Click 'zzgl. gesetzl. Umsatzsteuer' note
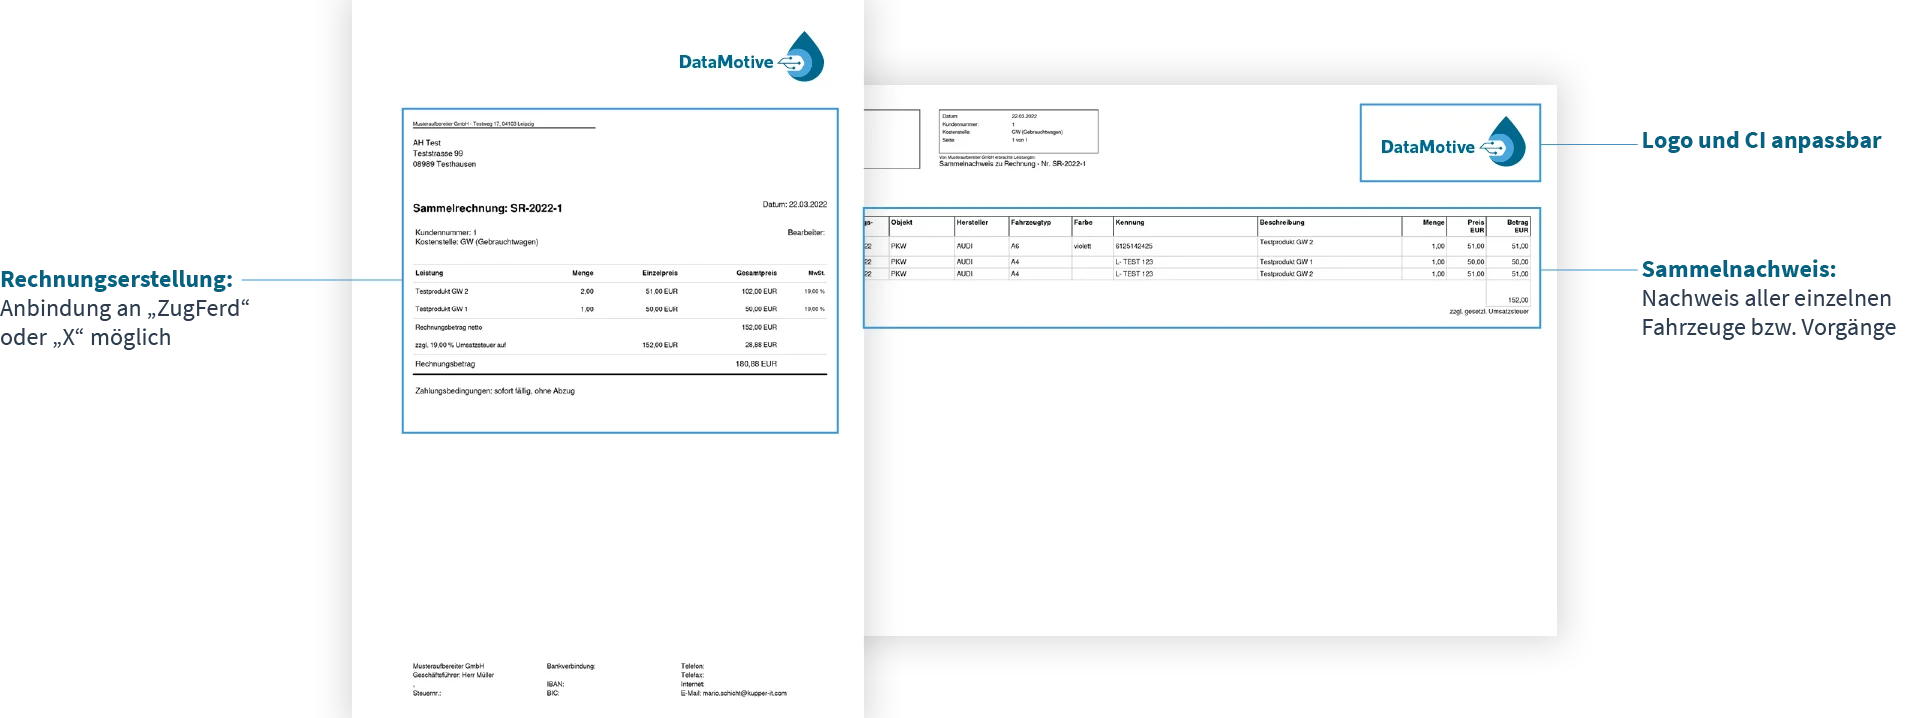This screenshot has width=1920, height=718. pos(1489,312)
